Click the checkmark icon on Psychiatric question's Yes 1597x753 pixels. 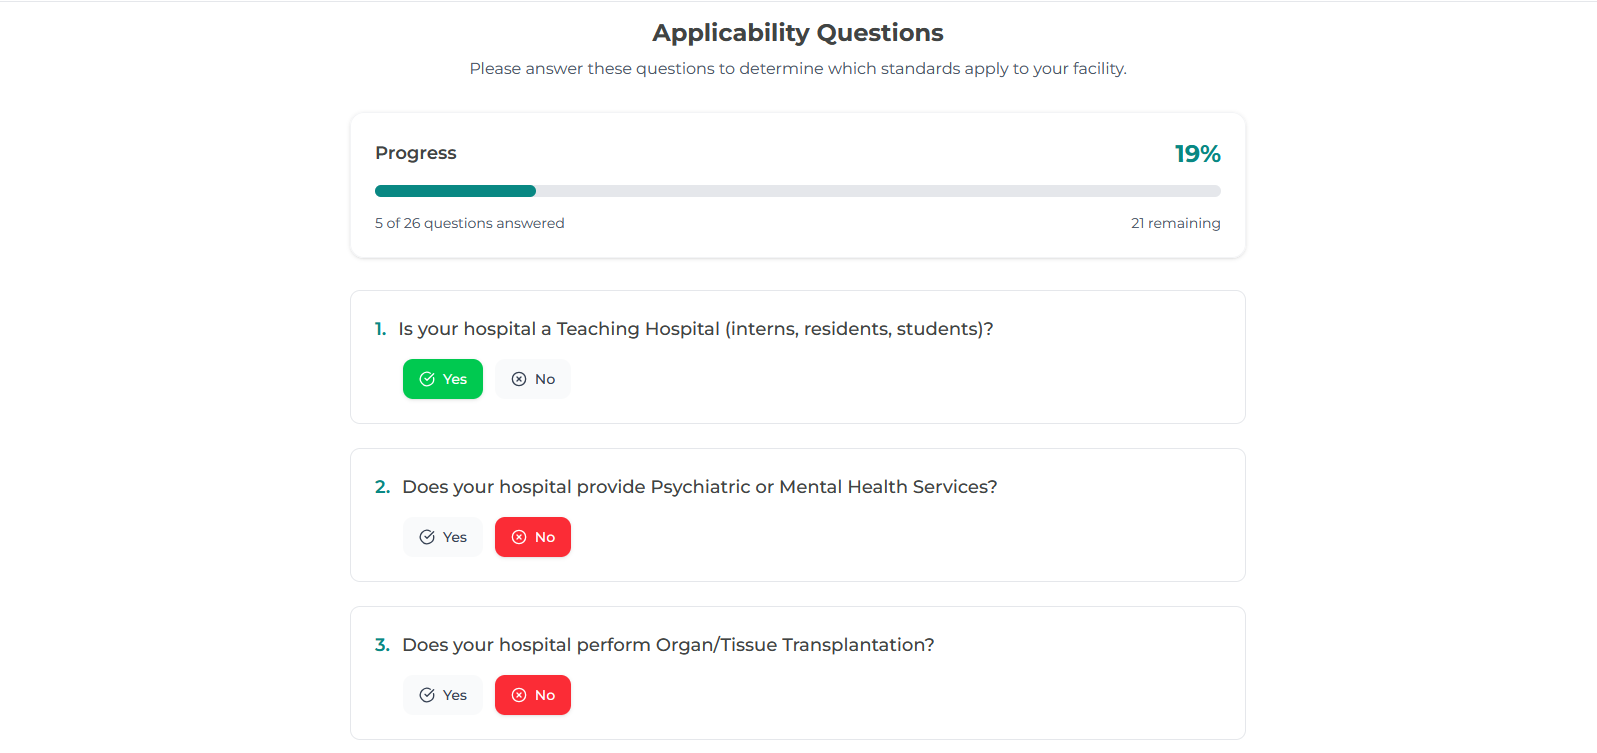tap(427, 537)
